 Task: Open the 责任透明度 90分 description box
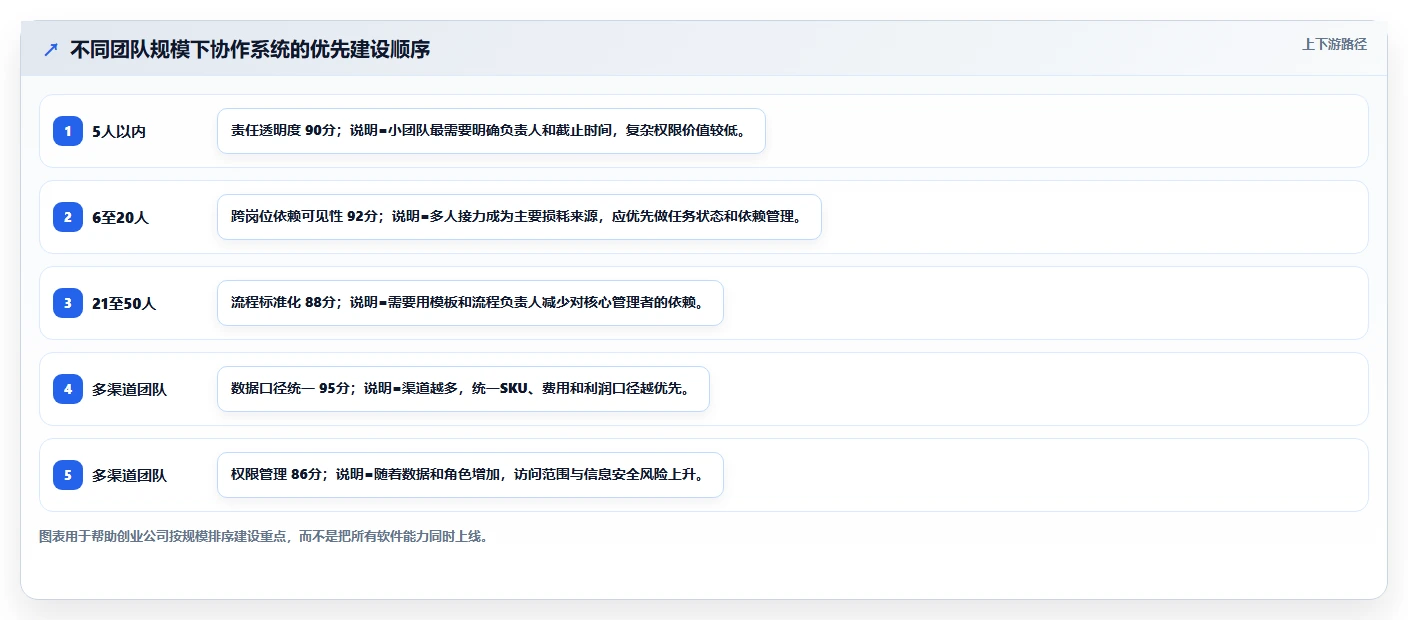coord(491,131)
